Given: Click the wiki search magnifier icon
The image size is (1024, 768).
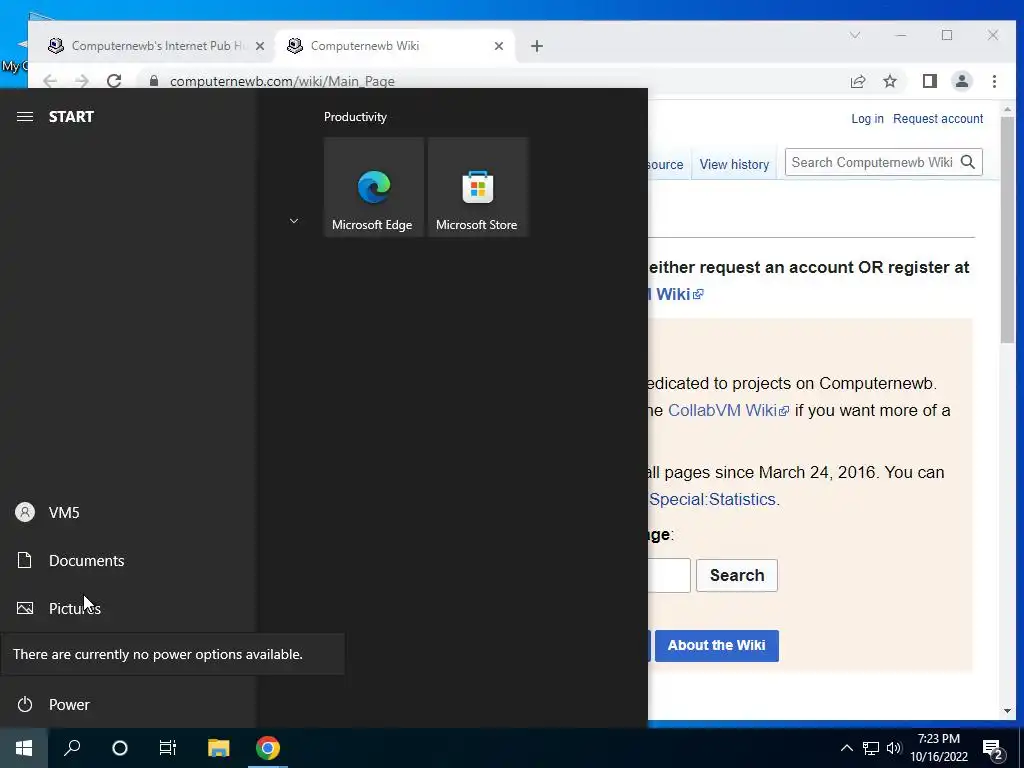Looking at the screenshot, I should click(x=968, y=163).
